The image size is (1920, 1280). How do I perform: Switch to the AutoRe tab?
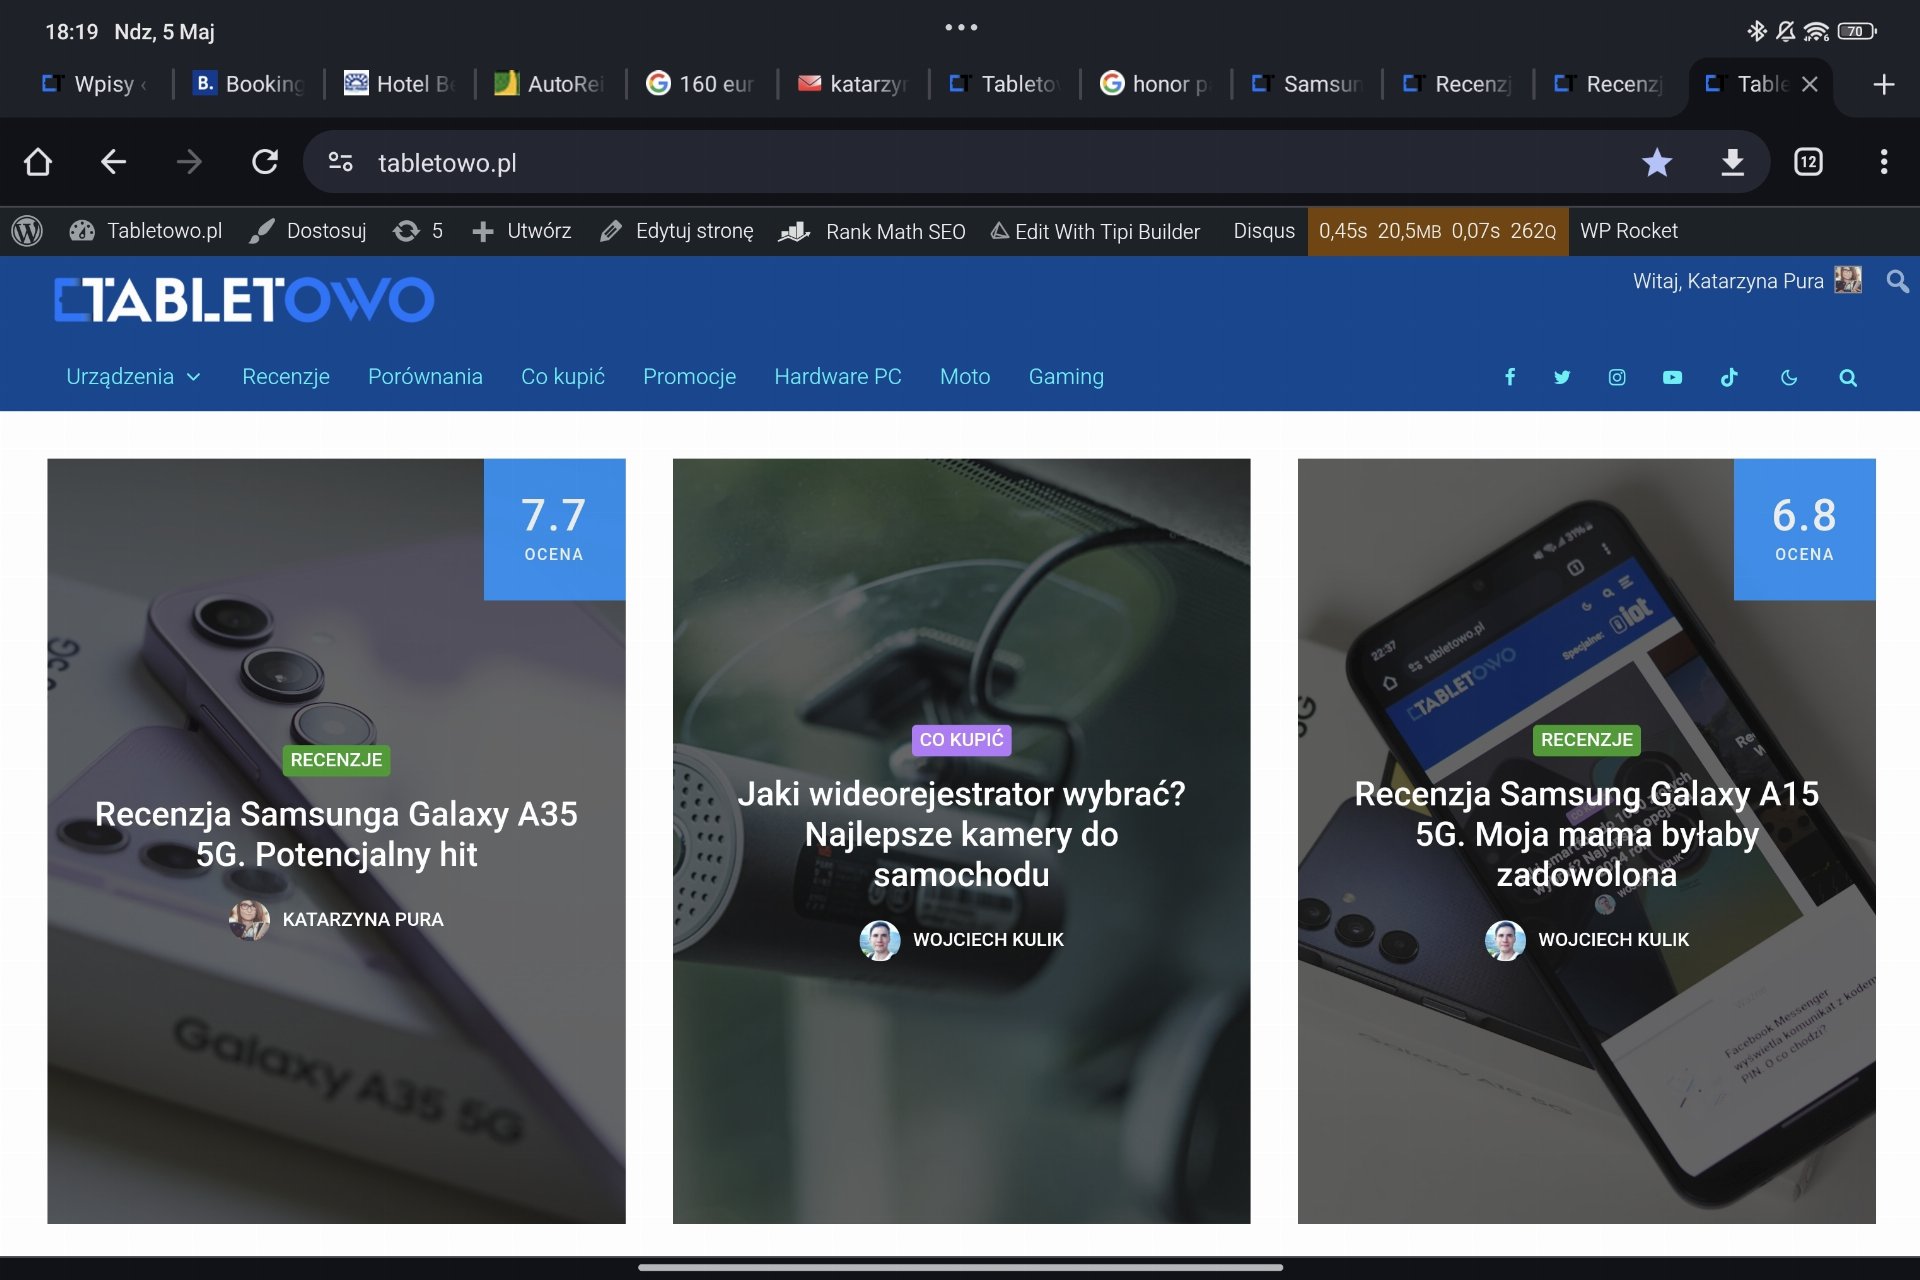(550, 84)
